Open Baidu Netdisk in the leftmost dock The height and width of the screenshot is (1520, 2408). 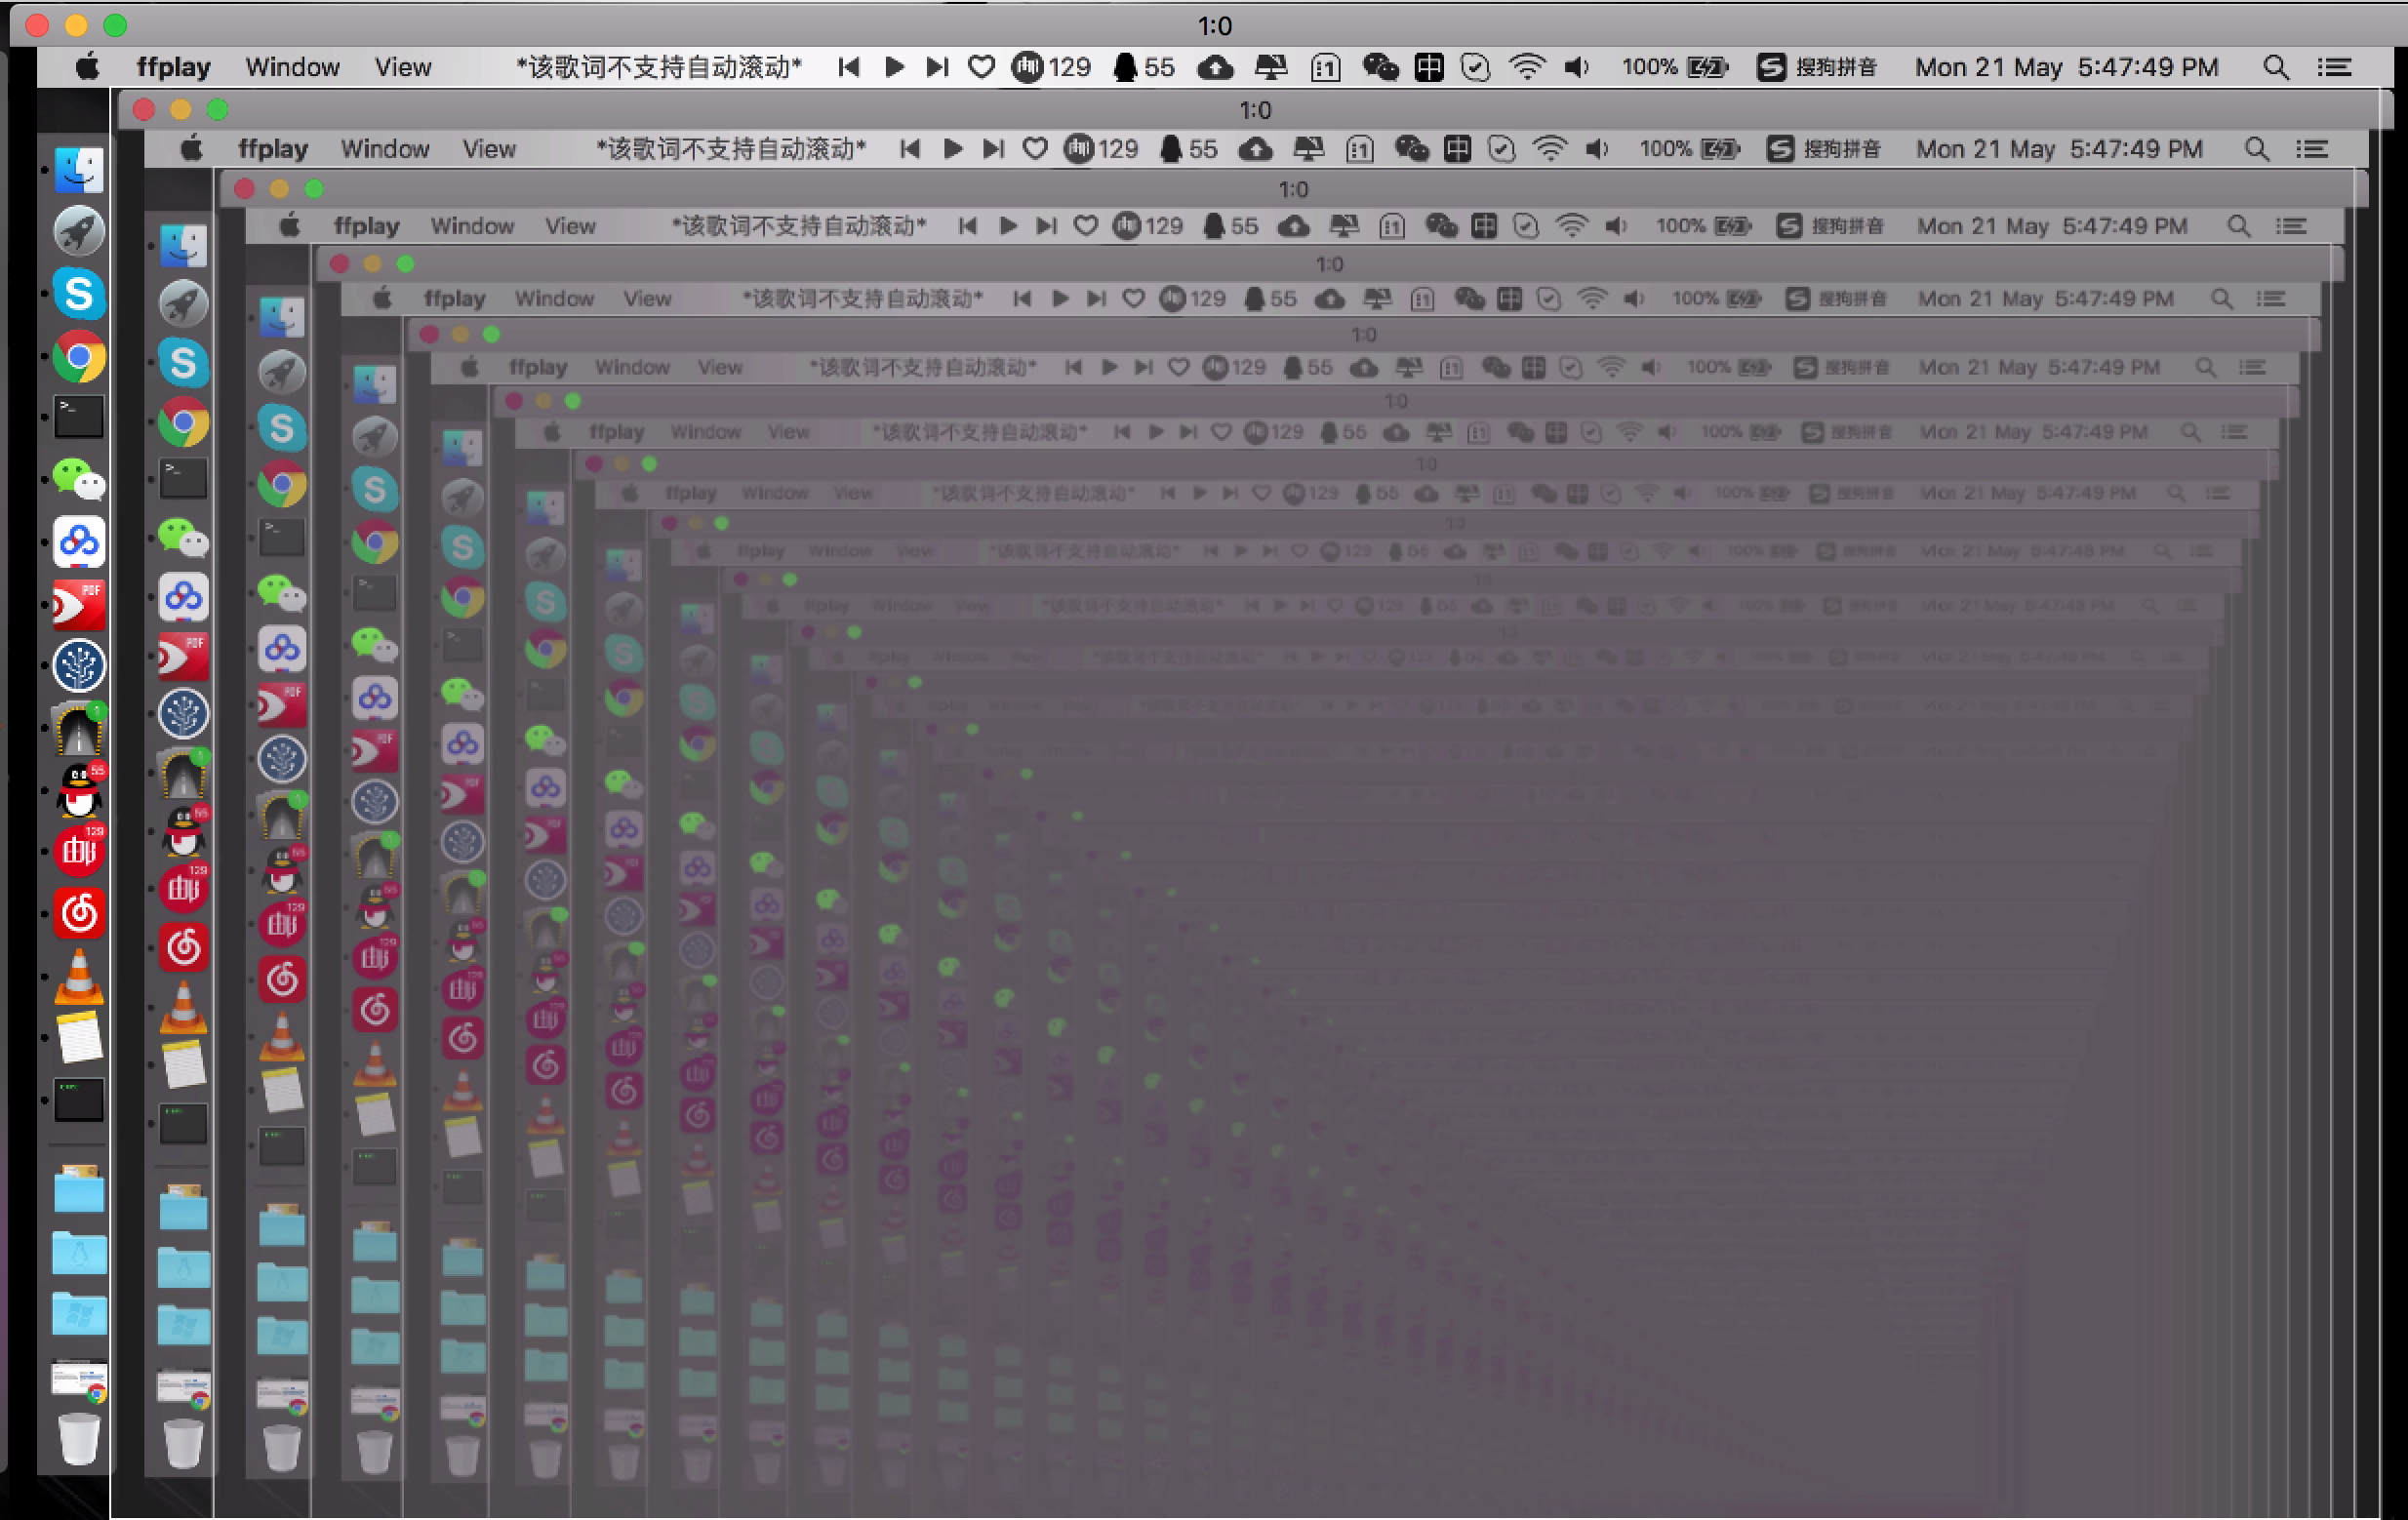click(79, 542)
